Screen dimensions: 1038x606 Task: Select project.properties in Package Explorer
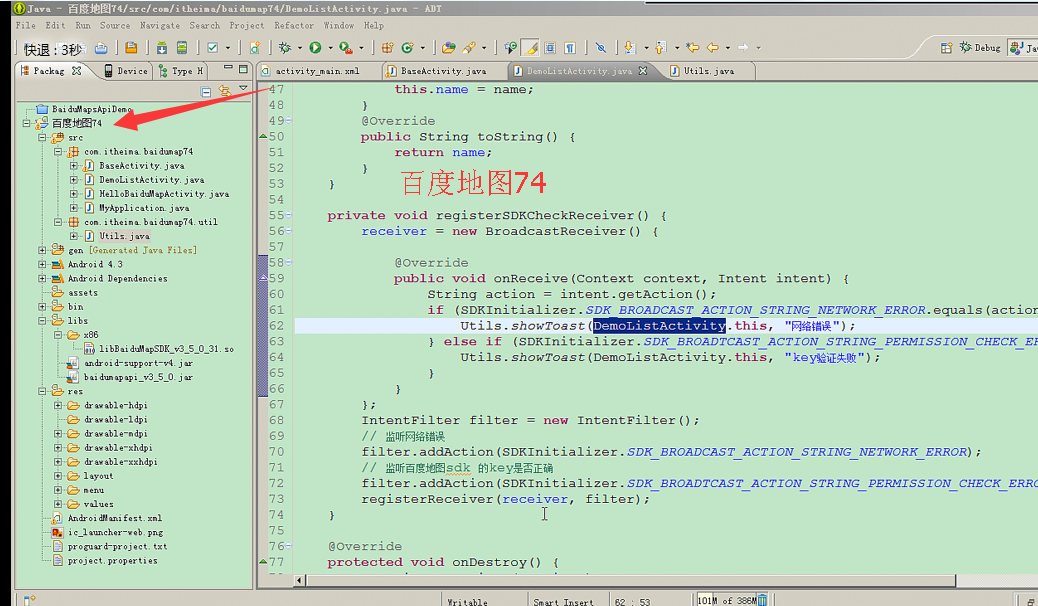point(113,560)
